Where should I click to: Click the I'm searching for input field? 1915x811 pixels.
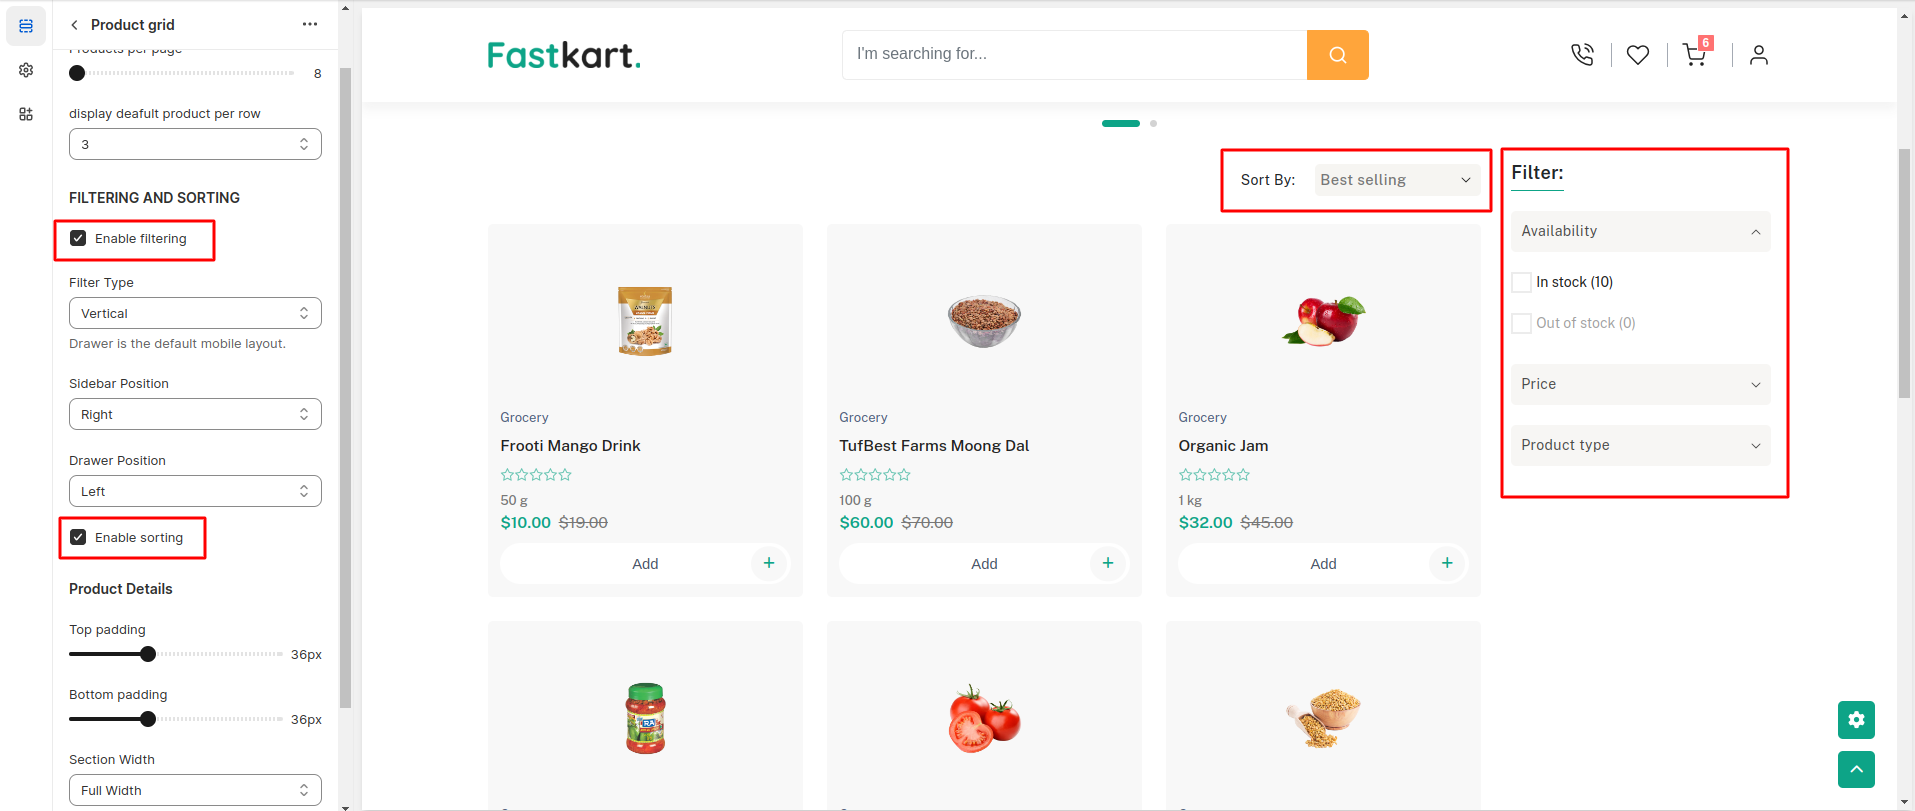click(x=1074, y=55)
